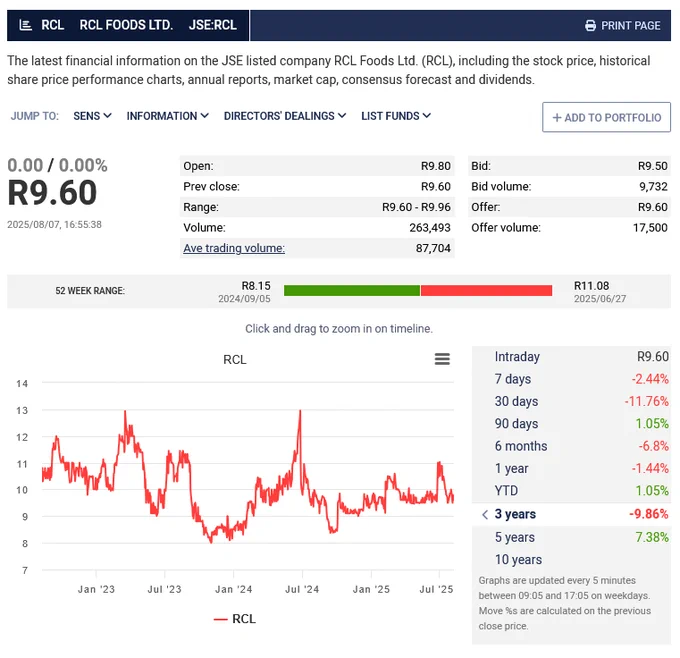Image resolution: width=680 pixels, height=658 pixels.
Task: Switch chart to 30 days
Action: (571, 401)
